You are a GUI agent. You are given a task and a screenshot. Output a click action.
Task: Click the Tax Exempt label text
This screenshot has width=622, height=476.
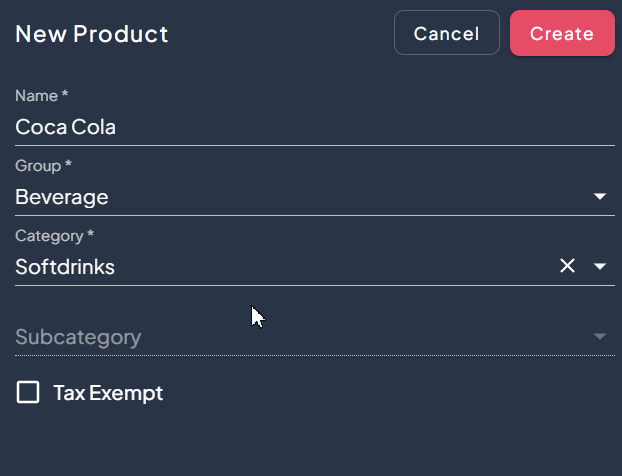(x=108, y=393)
